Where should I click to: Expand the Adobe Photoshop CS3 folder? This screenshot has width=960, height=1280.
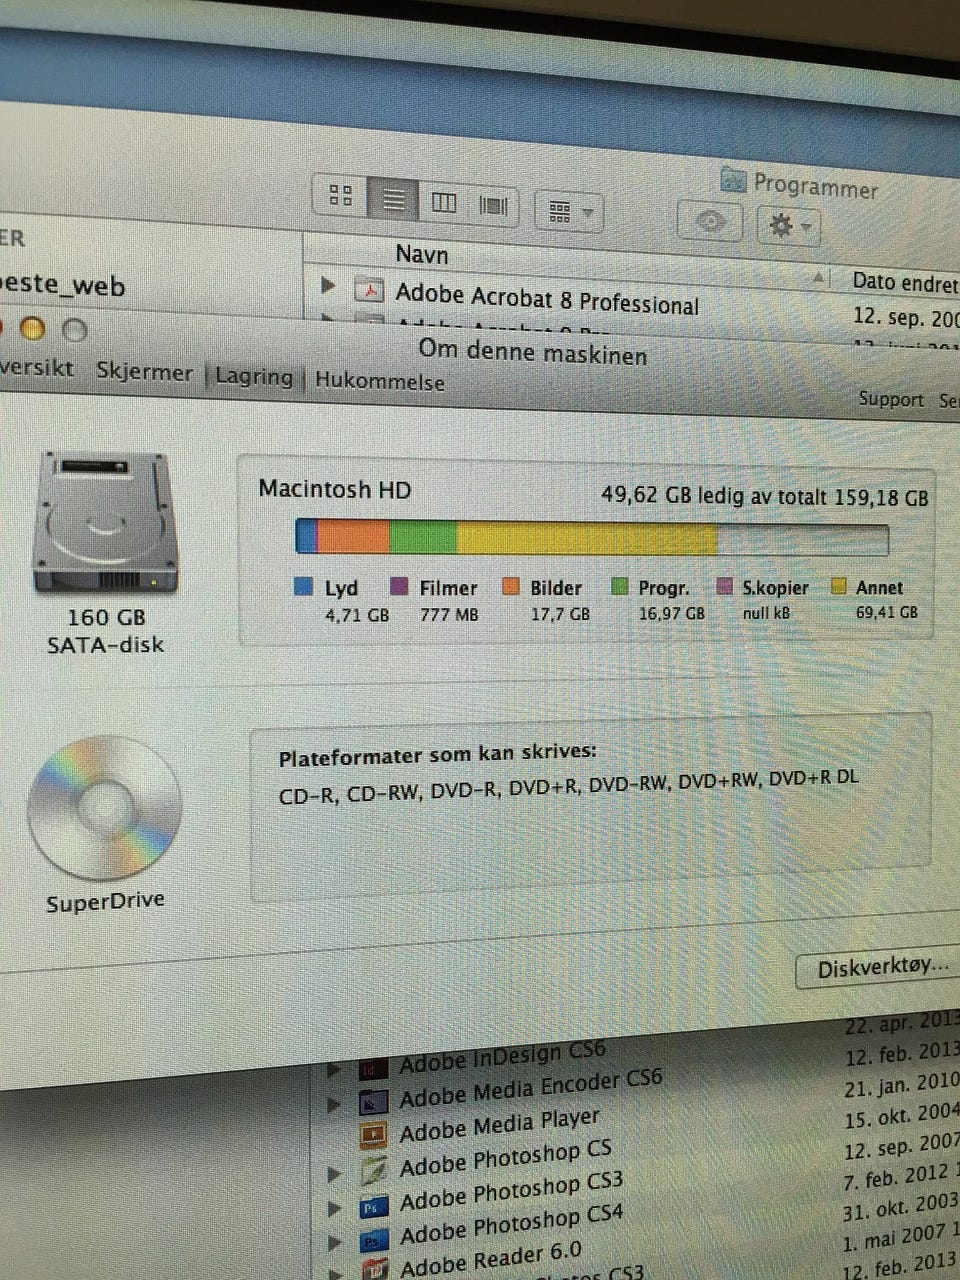tap(334, 1209)
